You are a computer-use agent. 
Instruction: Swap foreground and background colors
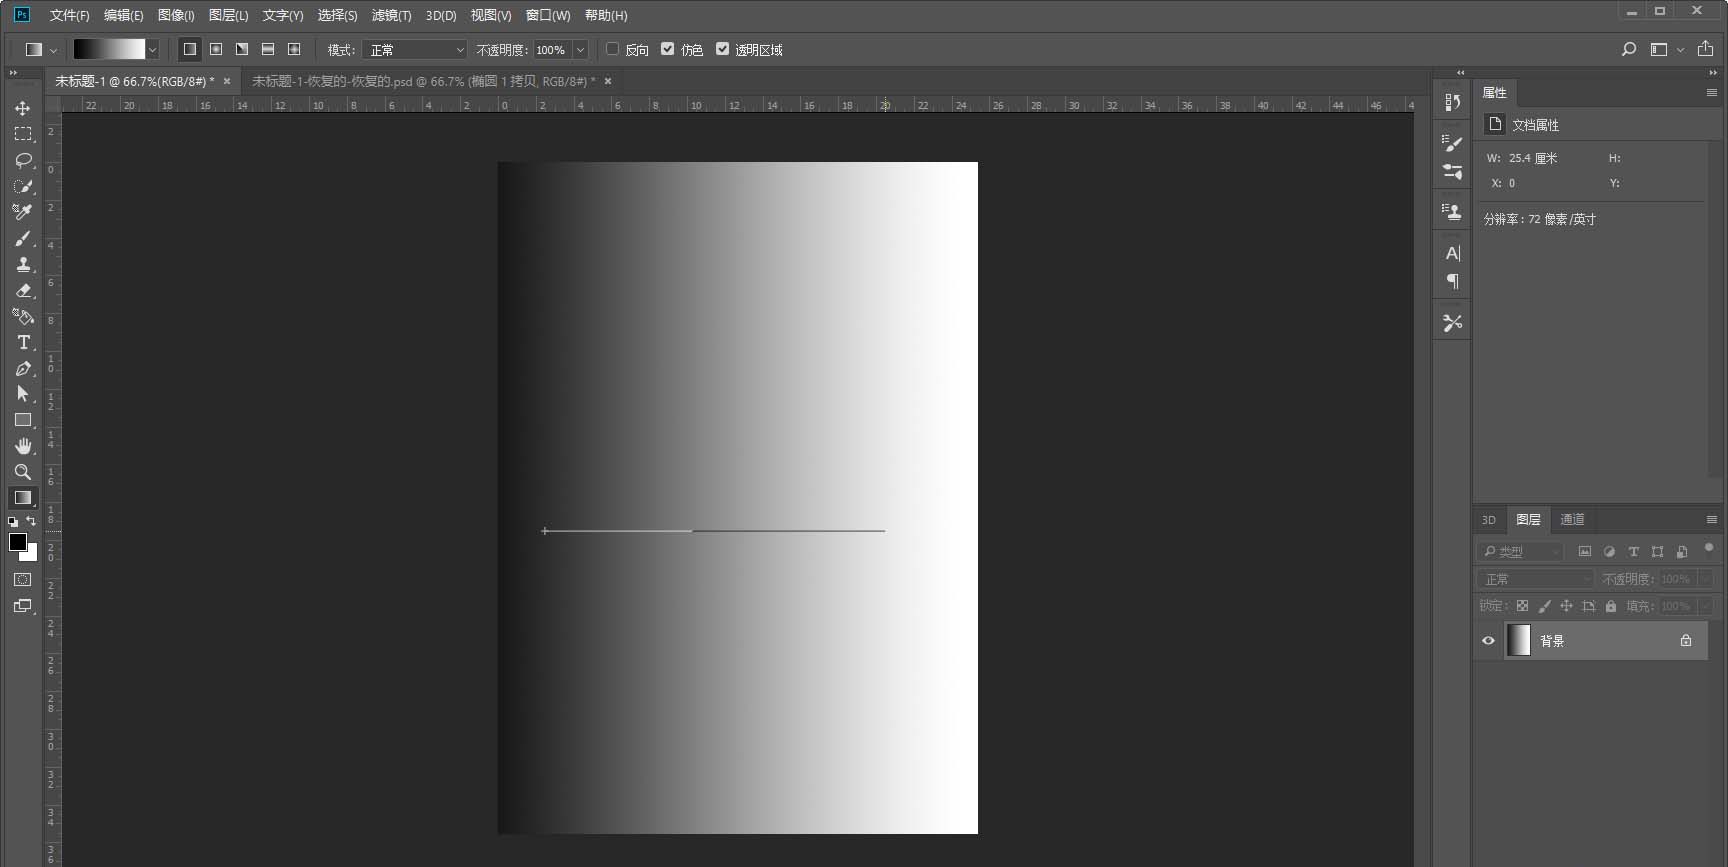click(31, 521)
